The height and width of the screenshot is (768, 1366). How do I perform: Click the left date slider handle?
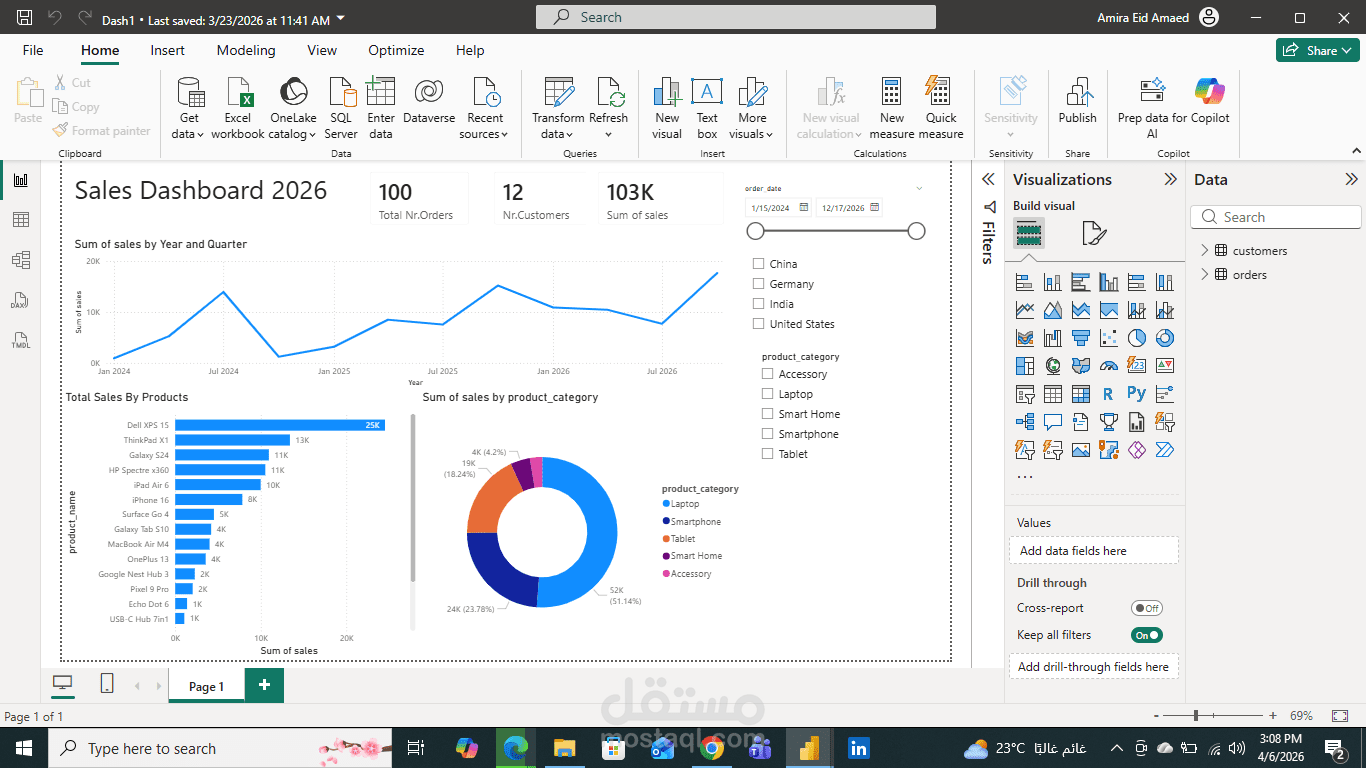point(756,231)
